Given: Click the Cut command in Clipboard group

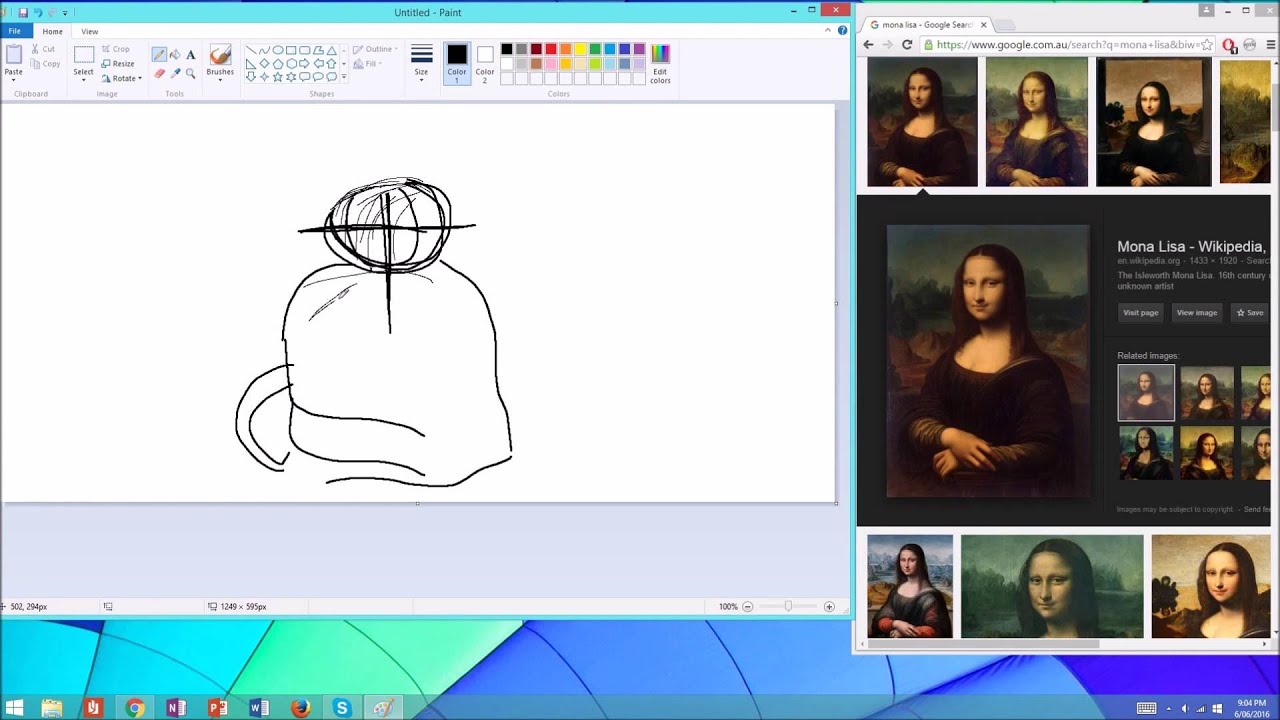Looking at the screenshot, I should (43, 49).
